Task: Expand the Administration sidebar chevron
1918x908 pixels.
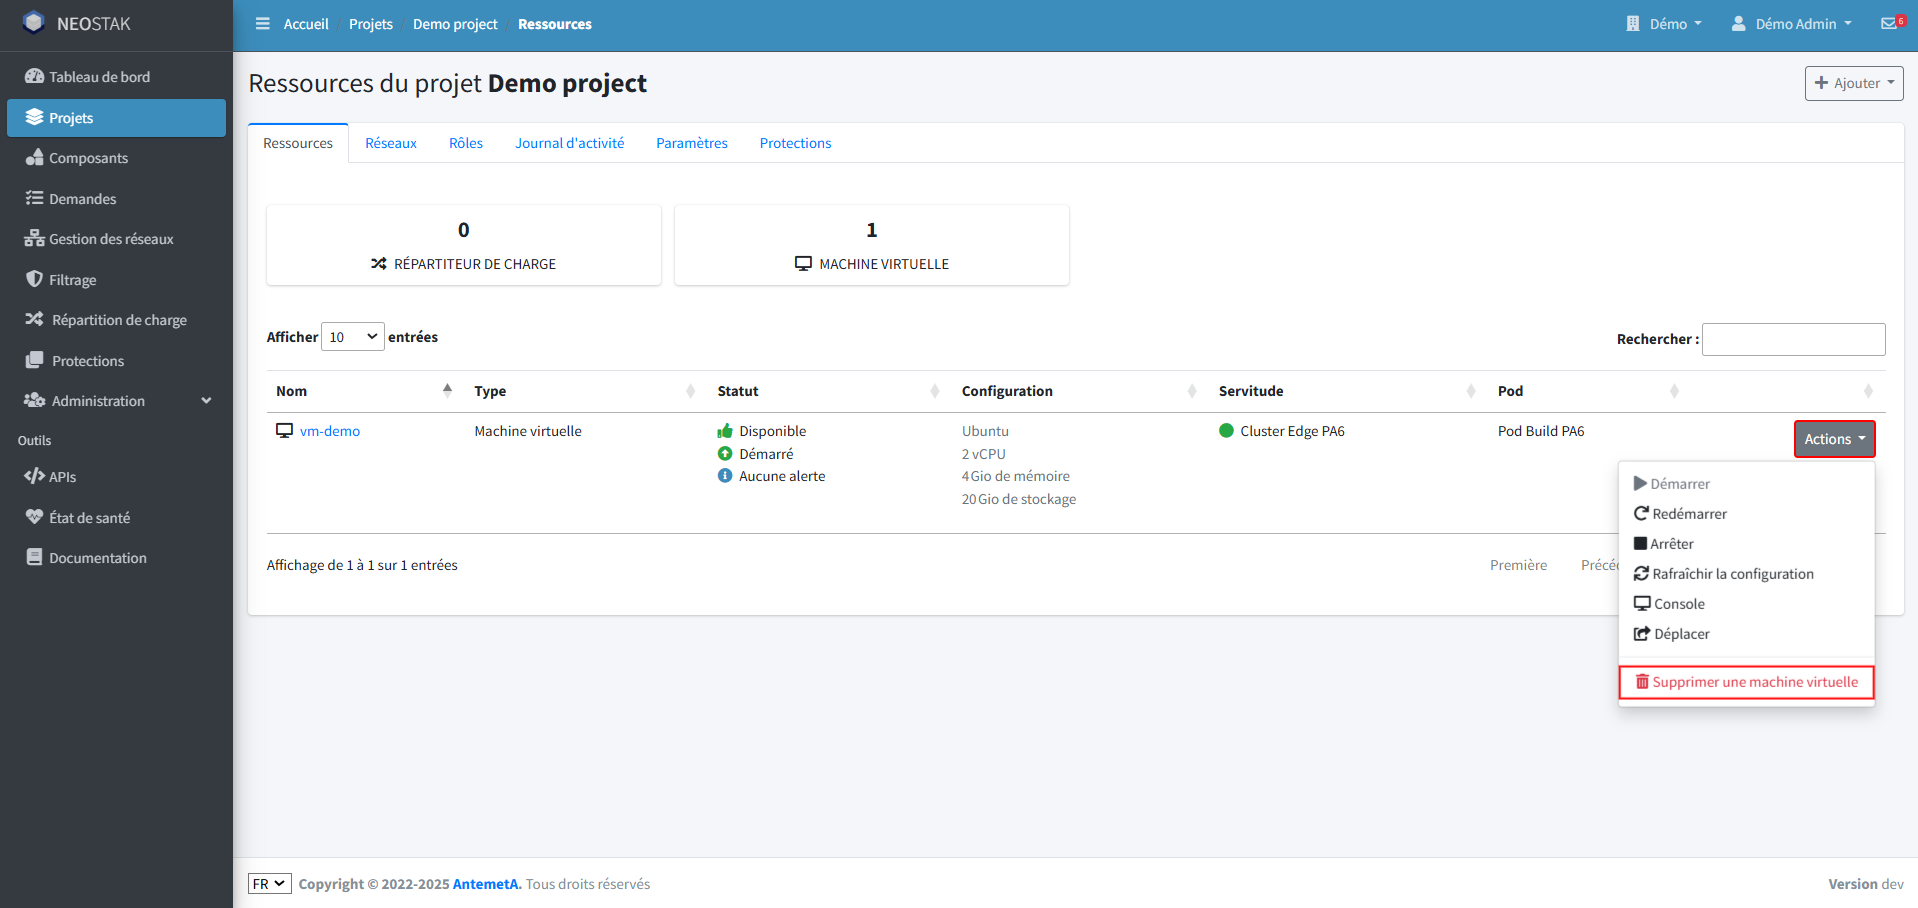Action: 206,400
